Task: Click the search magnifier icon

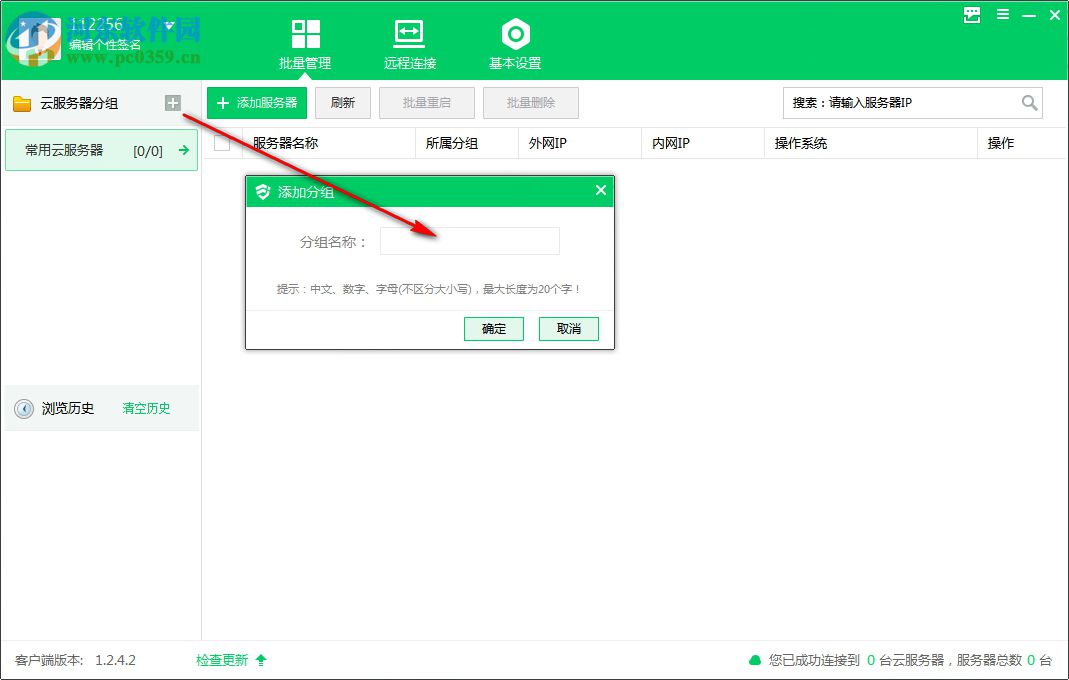Action: 1030,103
